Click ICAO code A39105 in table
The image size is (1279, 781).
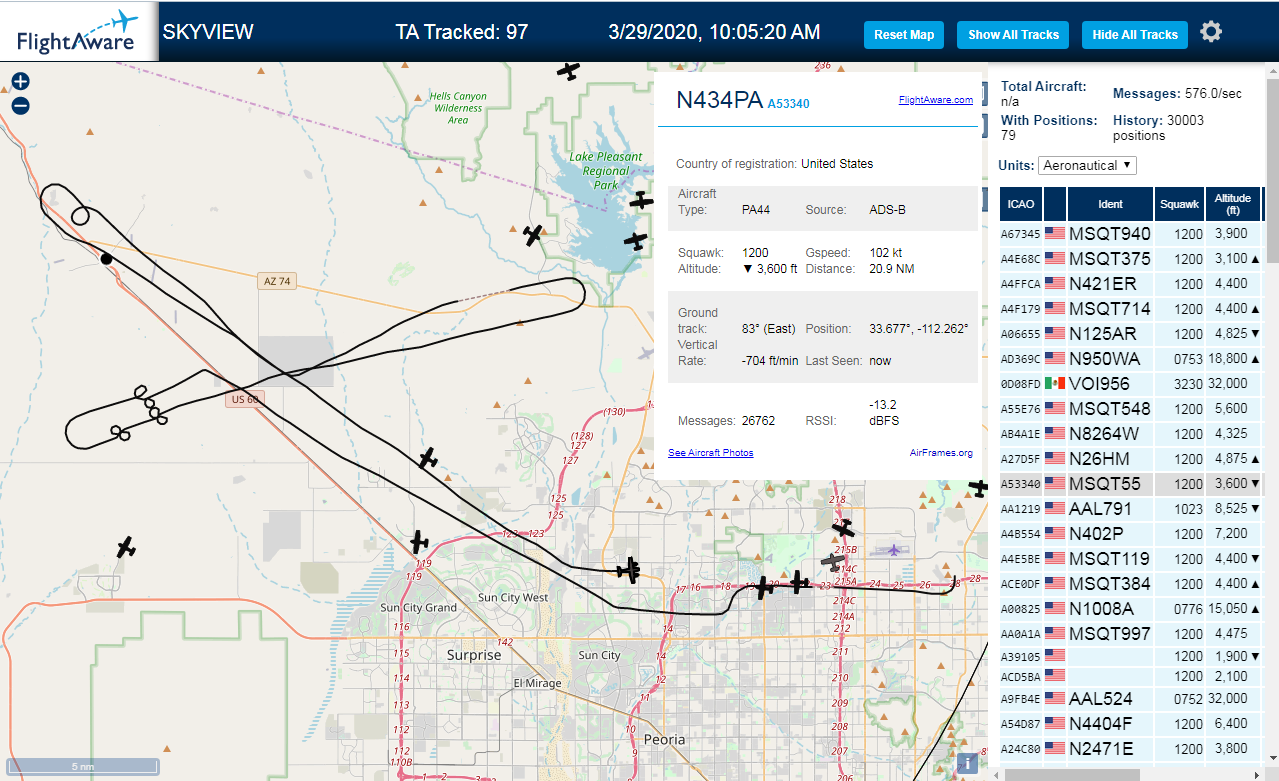coord(1021,656)
